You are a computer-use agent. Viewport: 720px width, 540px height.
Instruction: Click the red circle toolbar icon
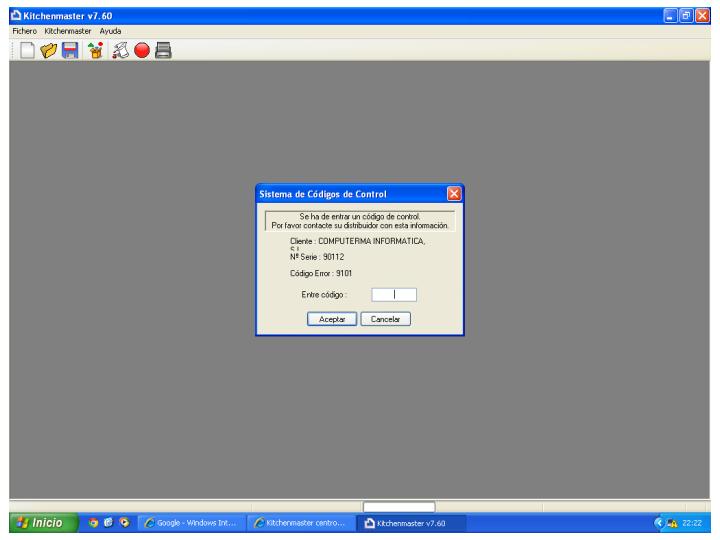pos(142,51)
